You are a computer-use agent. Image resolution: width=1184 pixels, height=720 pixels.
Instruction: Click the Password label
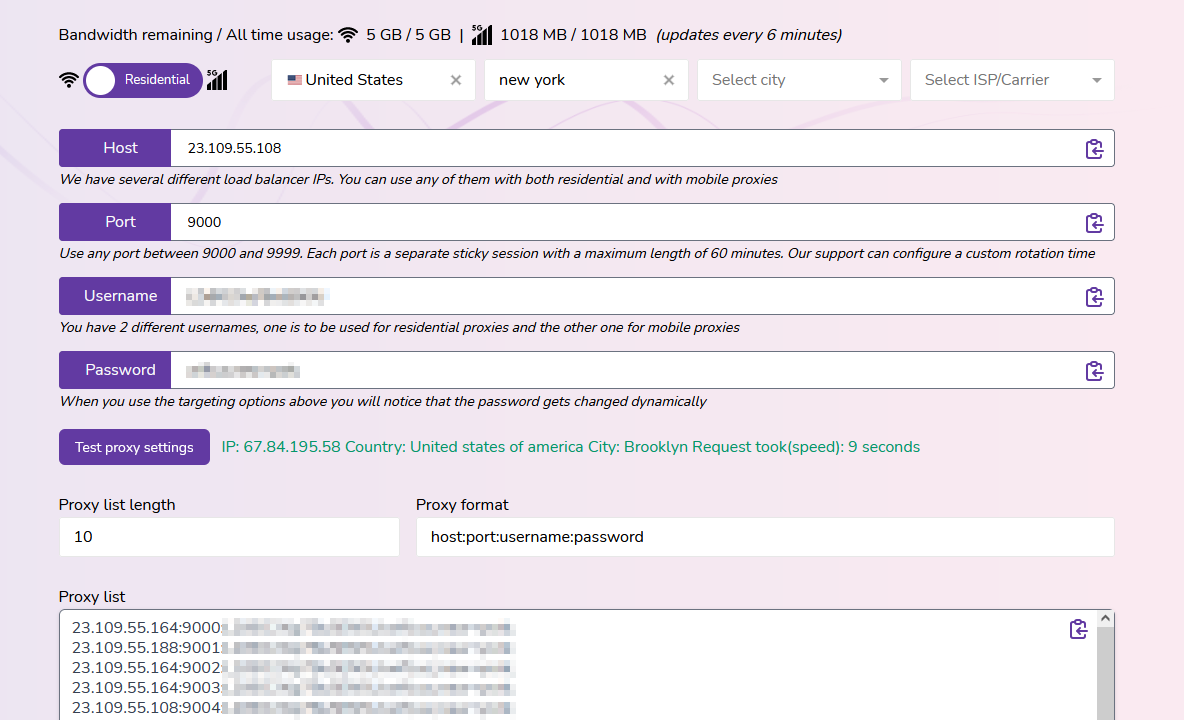click(115, 370)
